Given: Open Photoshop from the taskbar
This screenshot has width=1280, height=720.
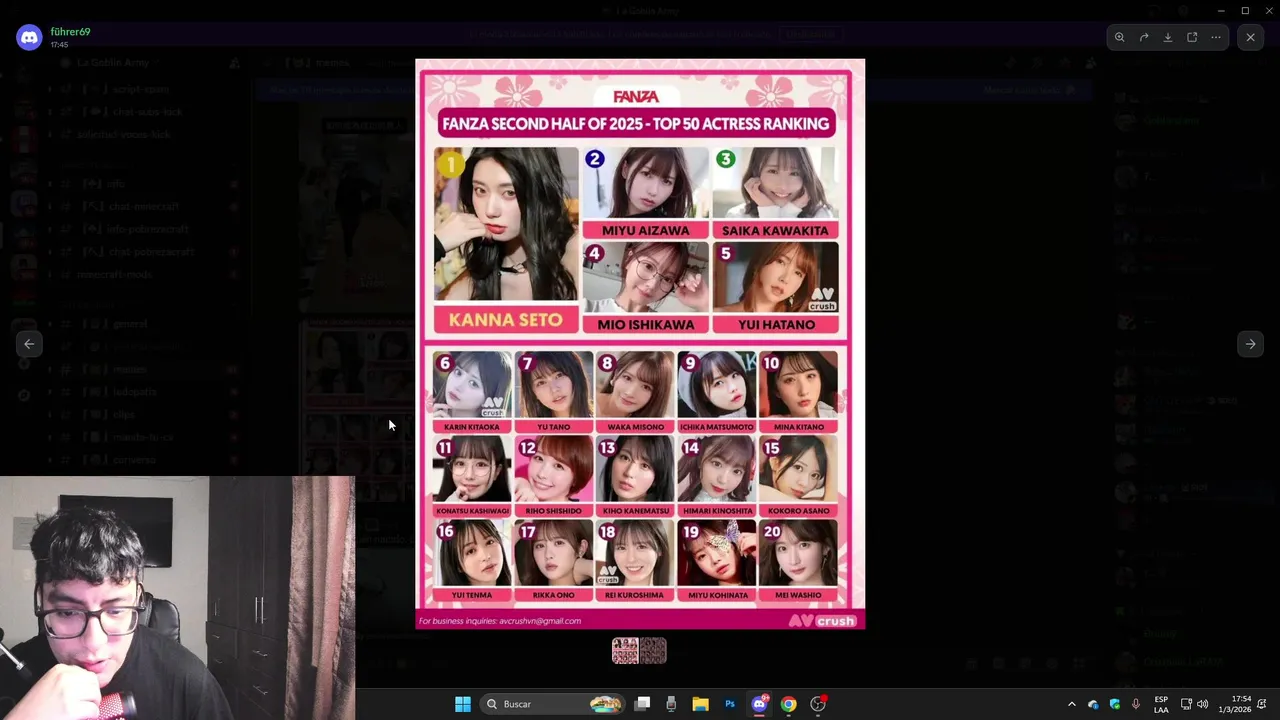Looking at the screenshot, I should [730, 704].
